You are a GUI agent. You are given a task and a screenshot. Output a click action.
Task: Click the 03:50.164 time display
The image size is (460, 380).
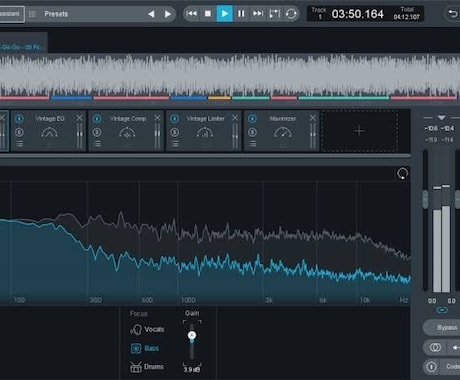tap(357, 14)
